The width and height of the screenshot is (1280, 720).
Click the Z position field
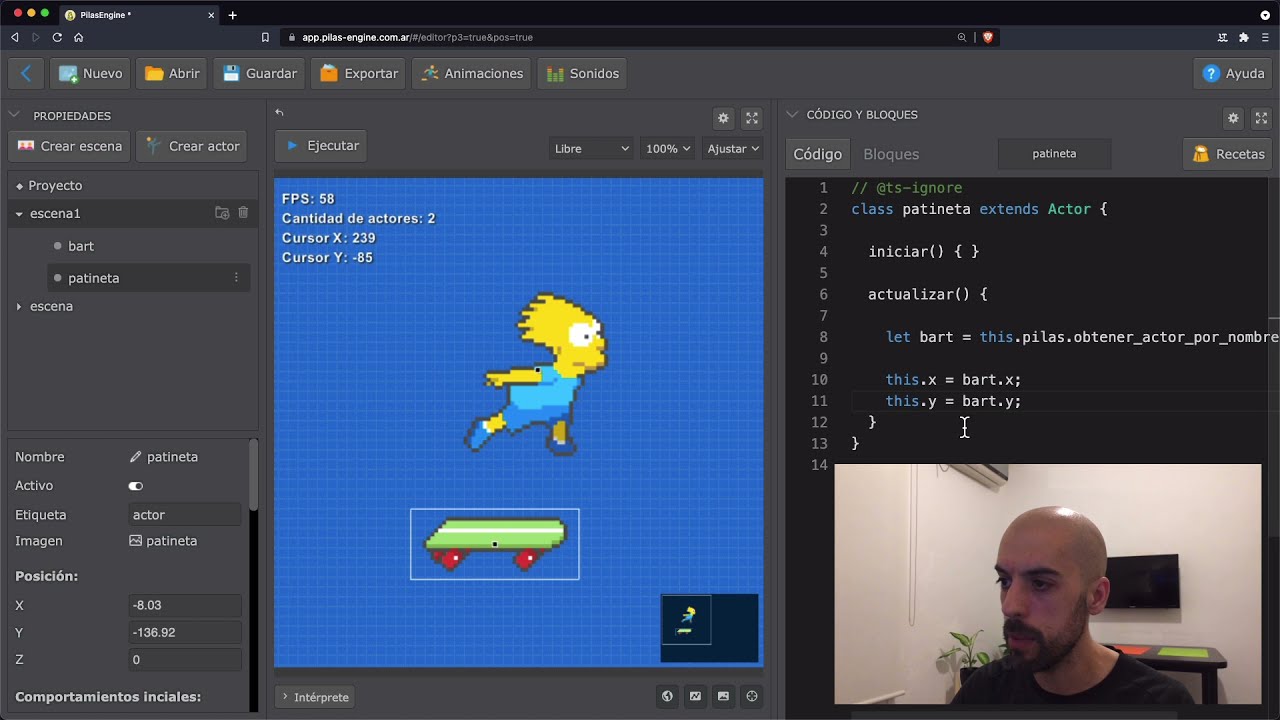[x=185, y=659]
